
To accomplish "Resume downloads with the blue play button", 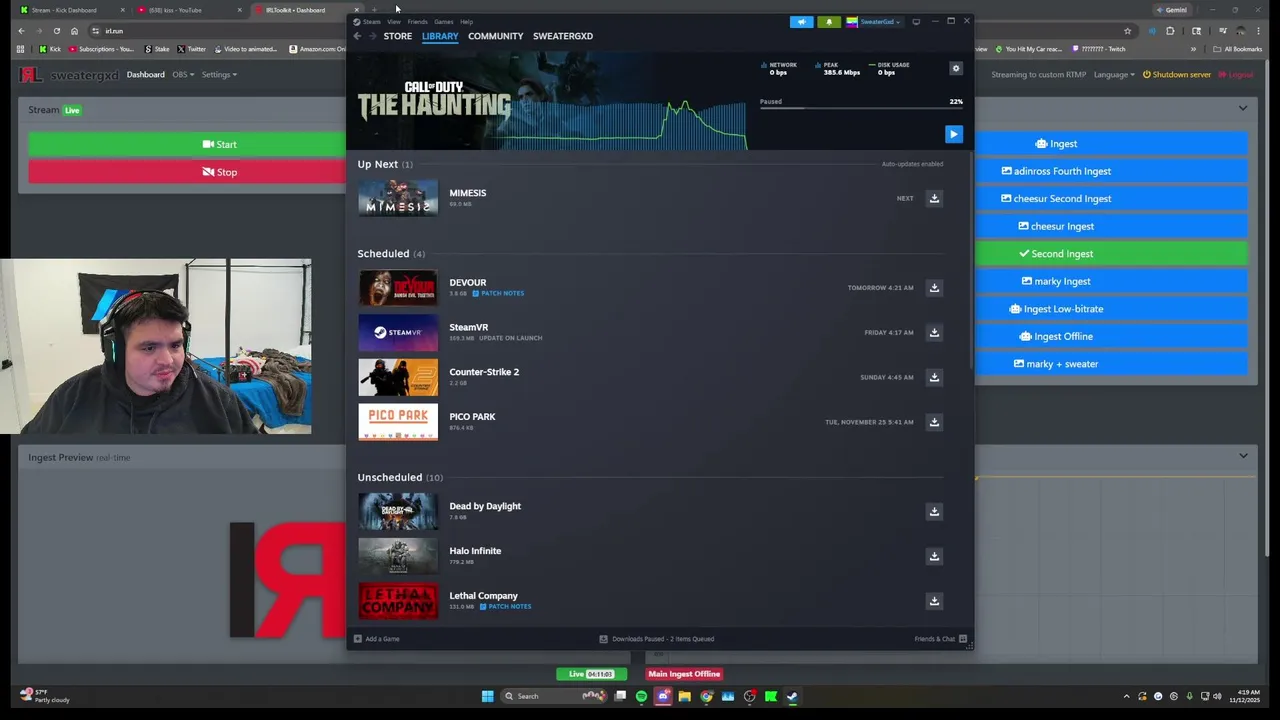I will (953, 134).
